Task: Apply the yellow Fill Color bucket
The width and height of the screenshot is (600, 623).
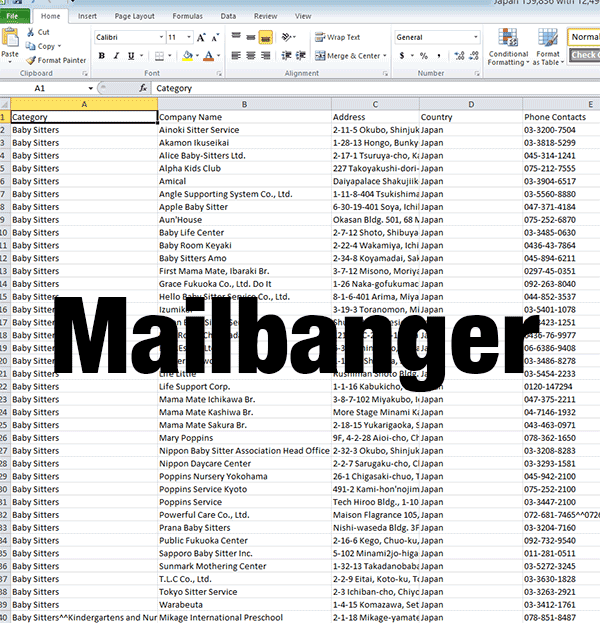Action: 188,56
